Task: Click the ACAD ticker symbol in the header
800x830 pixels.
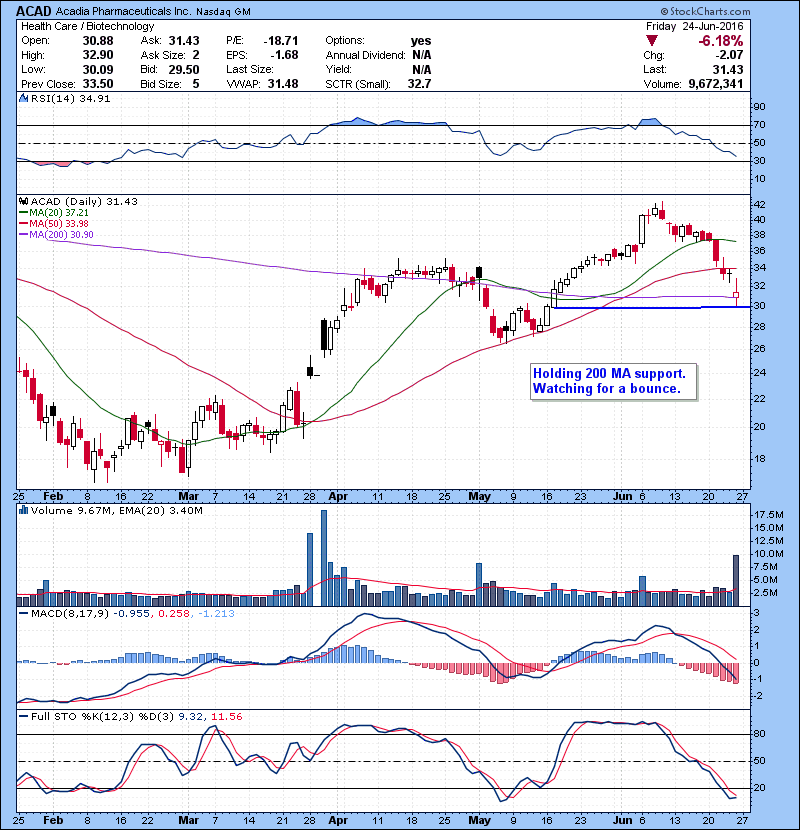Action: point(34,11)
